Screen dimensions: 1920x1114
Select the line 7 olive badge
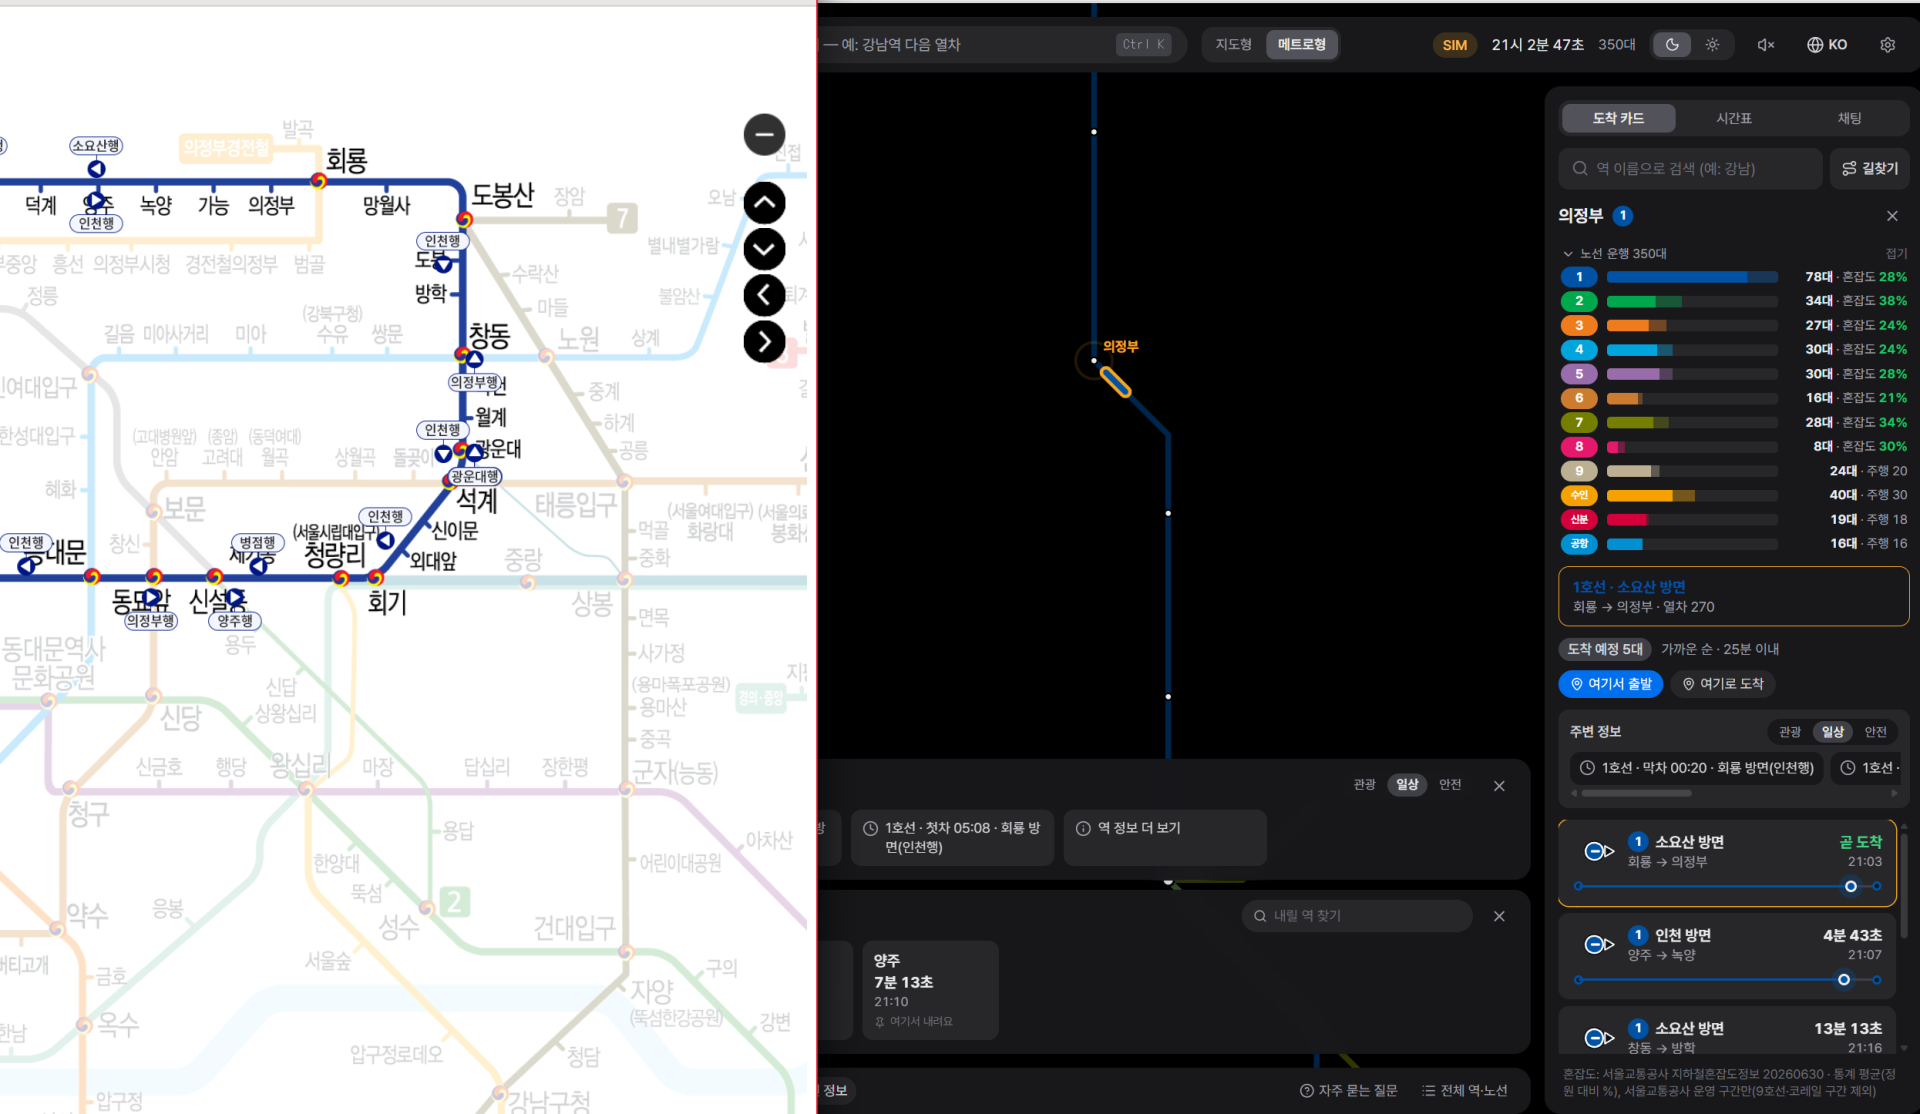tap(1579, 423)
